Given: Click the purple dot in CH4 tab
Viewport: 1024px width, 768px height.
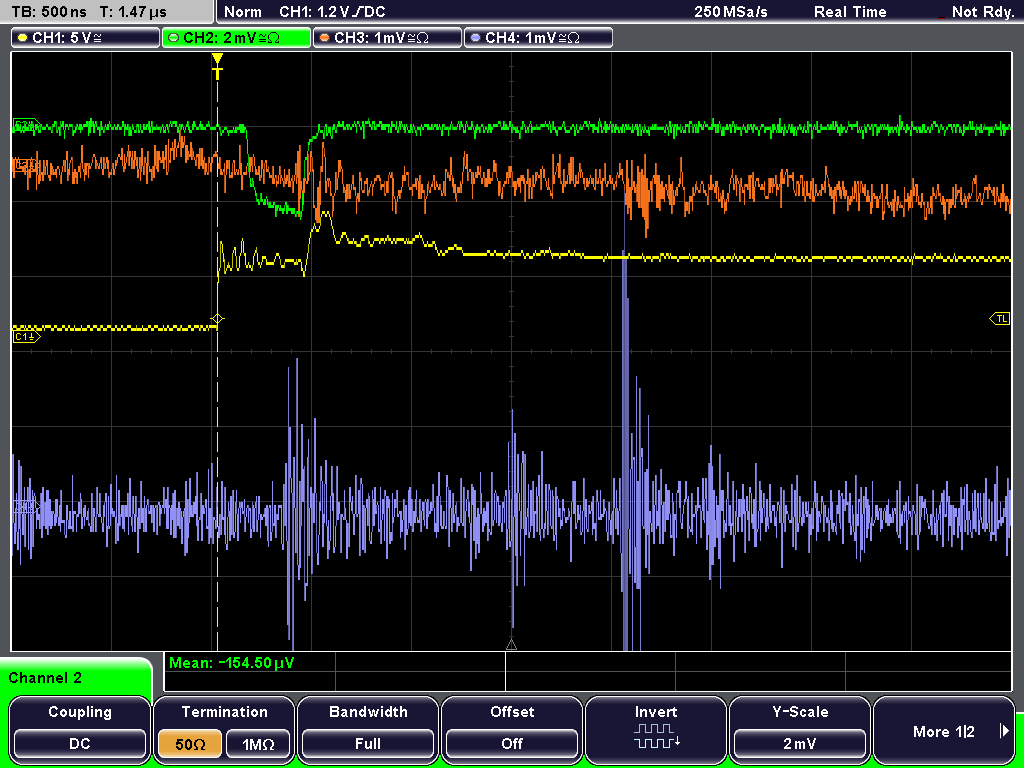Looking at the screenshot, I should tap(475, 38).
